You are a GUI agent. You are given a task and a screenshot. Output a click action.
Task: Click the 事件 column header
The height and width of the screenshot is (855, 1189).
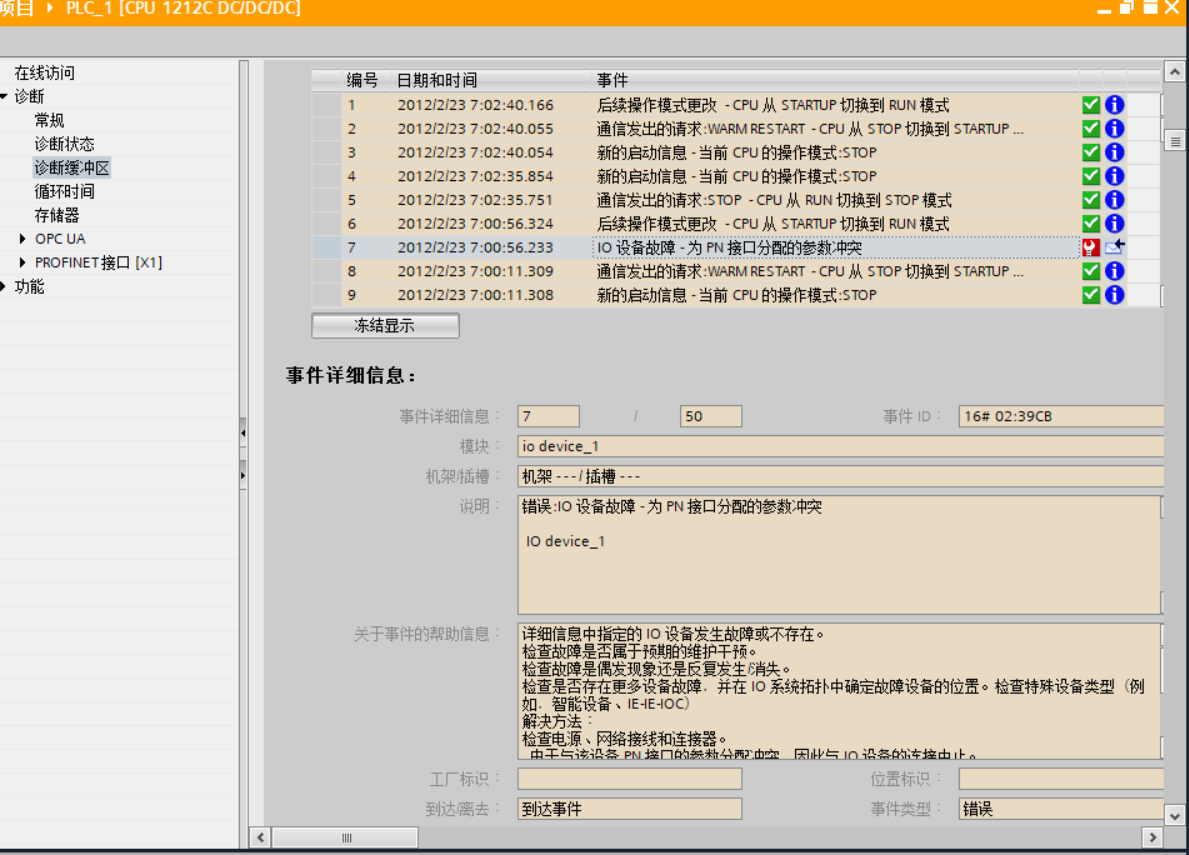tap(612, 80)
